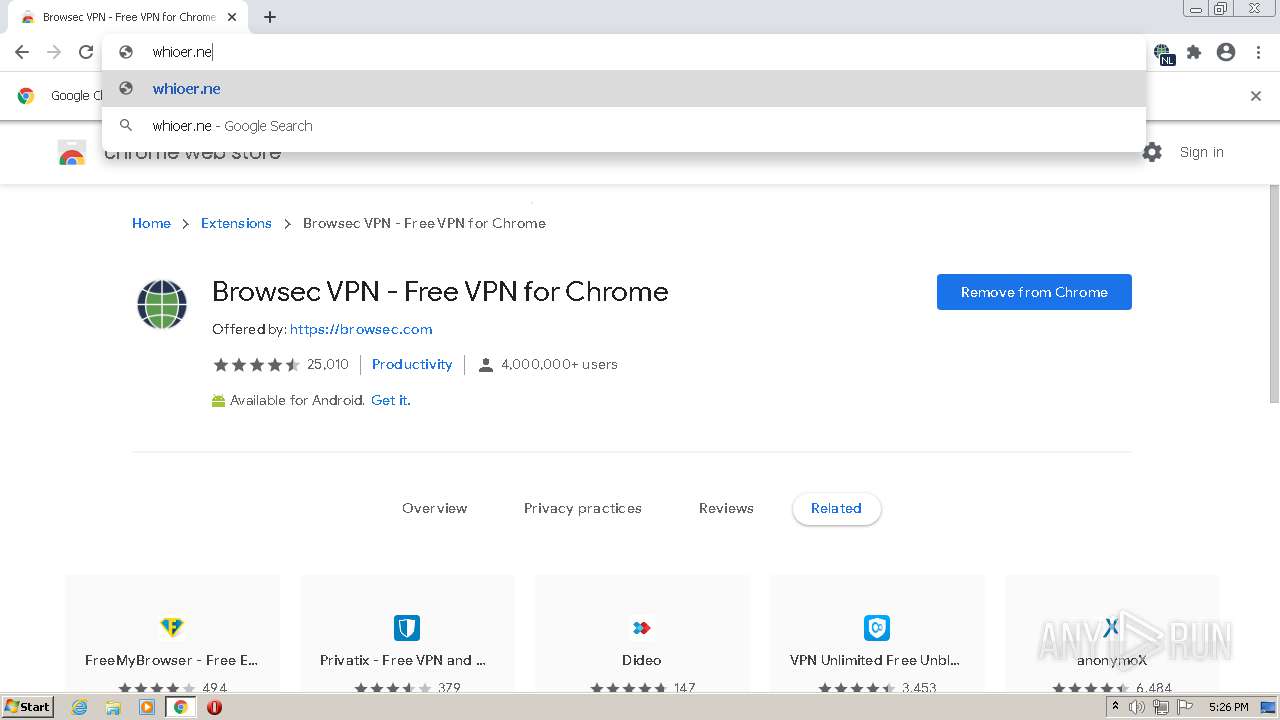The height and width of the screenshot is (720, 1280).
Task: Open the Action Center flag tray icon
Action: point(1185,707)
